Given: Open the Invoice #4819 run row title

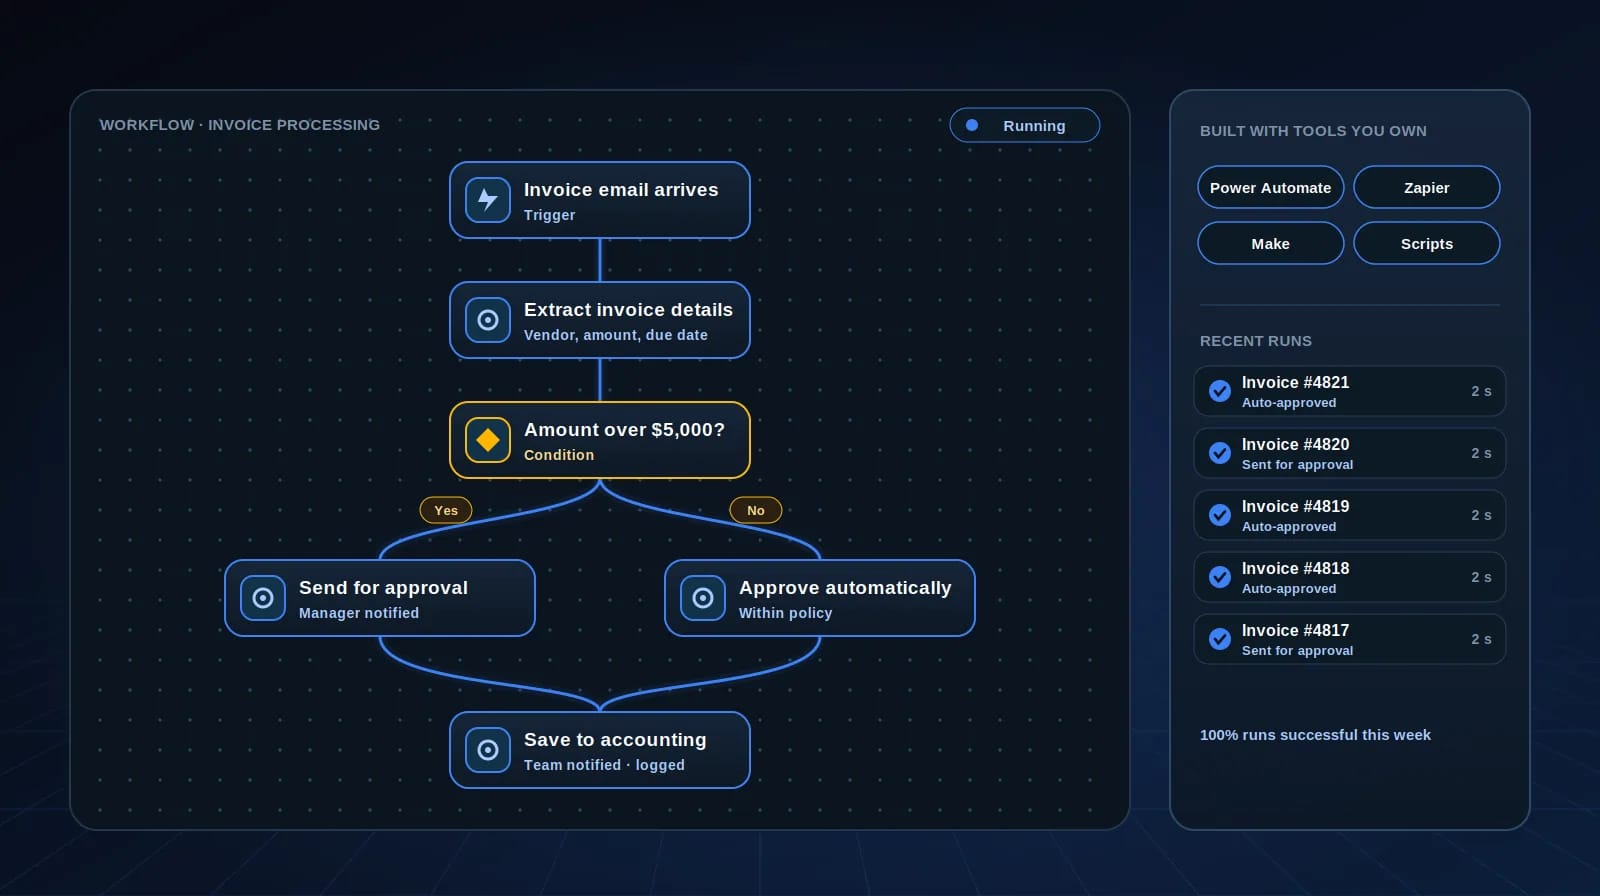Looking at the screenshot, I should point(1295,506).
